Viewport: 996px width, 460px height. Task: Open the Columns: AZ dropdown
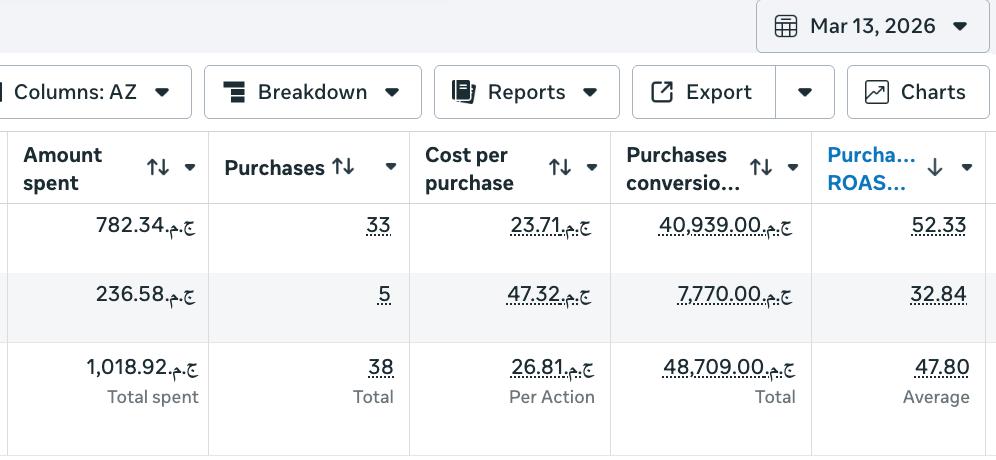pos(95,92)
